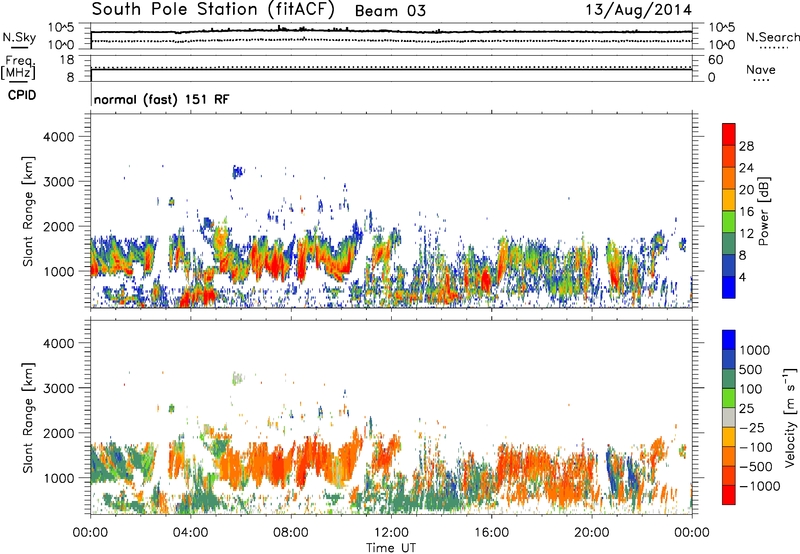Click '2000' tick on power panel axis
Viewport: 800px width, 554px height.
tap(59, 226)
